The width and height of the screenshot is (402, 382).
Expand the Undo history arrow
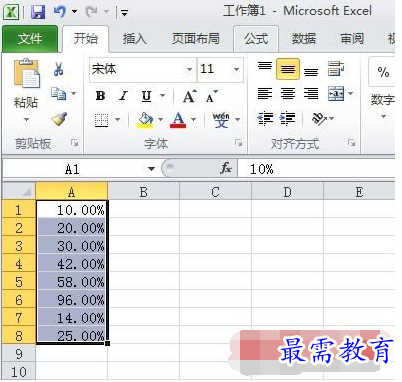pyautogui.click(x=75, y=12)
